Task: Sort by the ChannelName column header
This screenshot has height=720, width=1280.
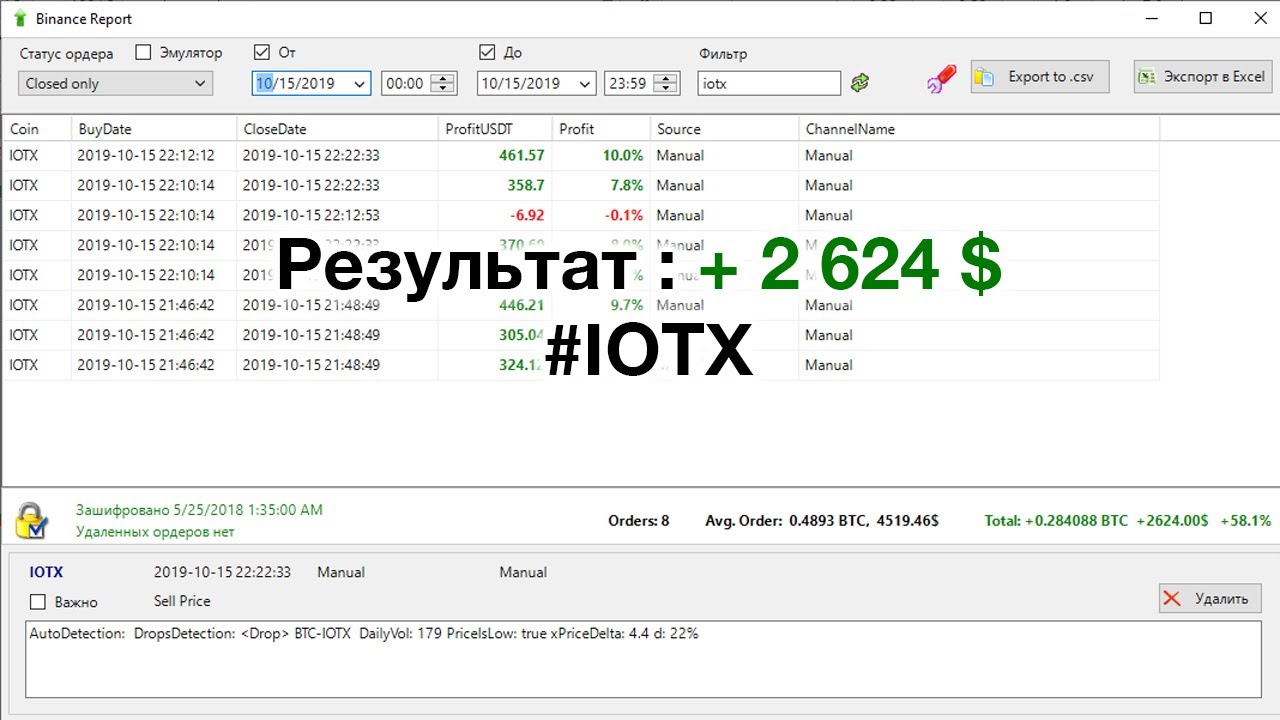Action: pyautogui.click(x=979, y=129)
